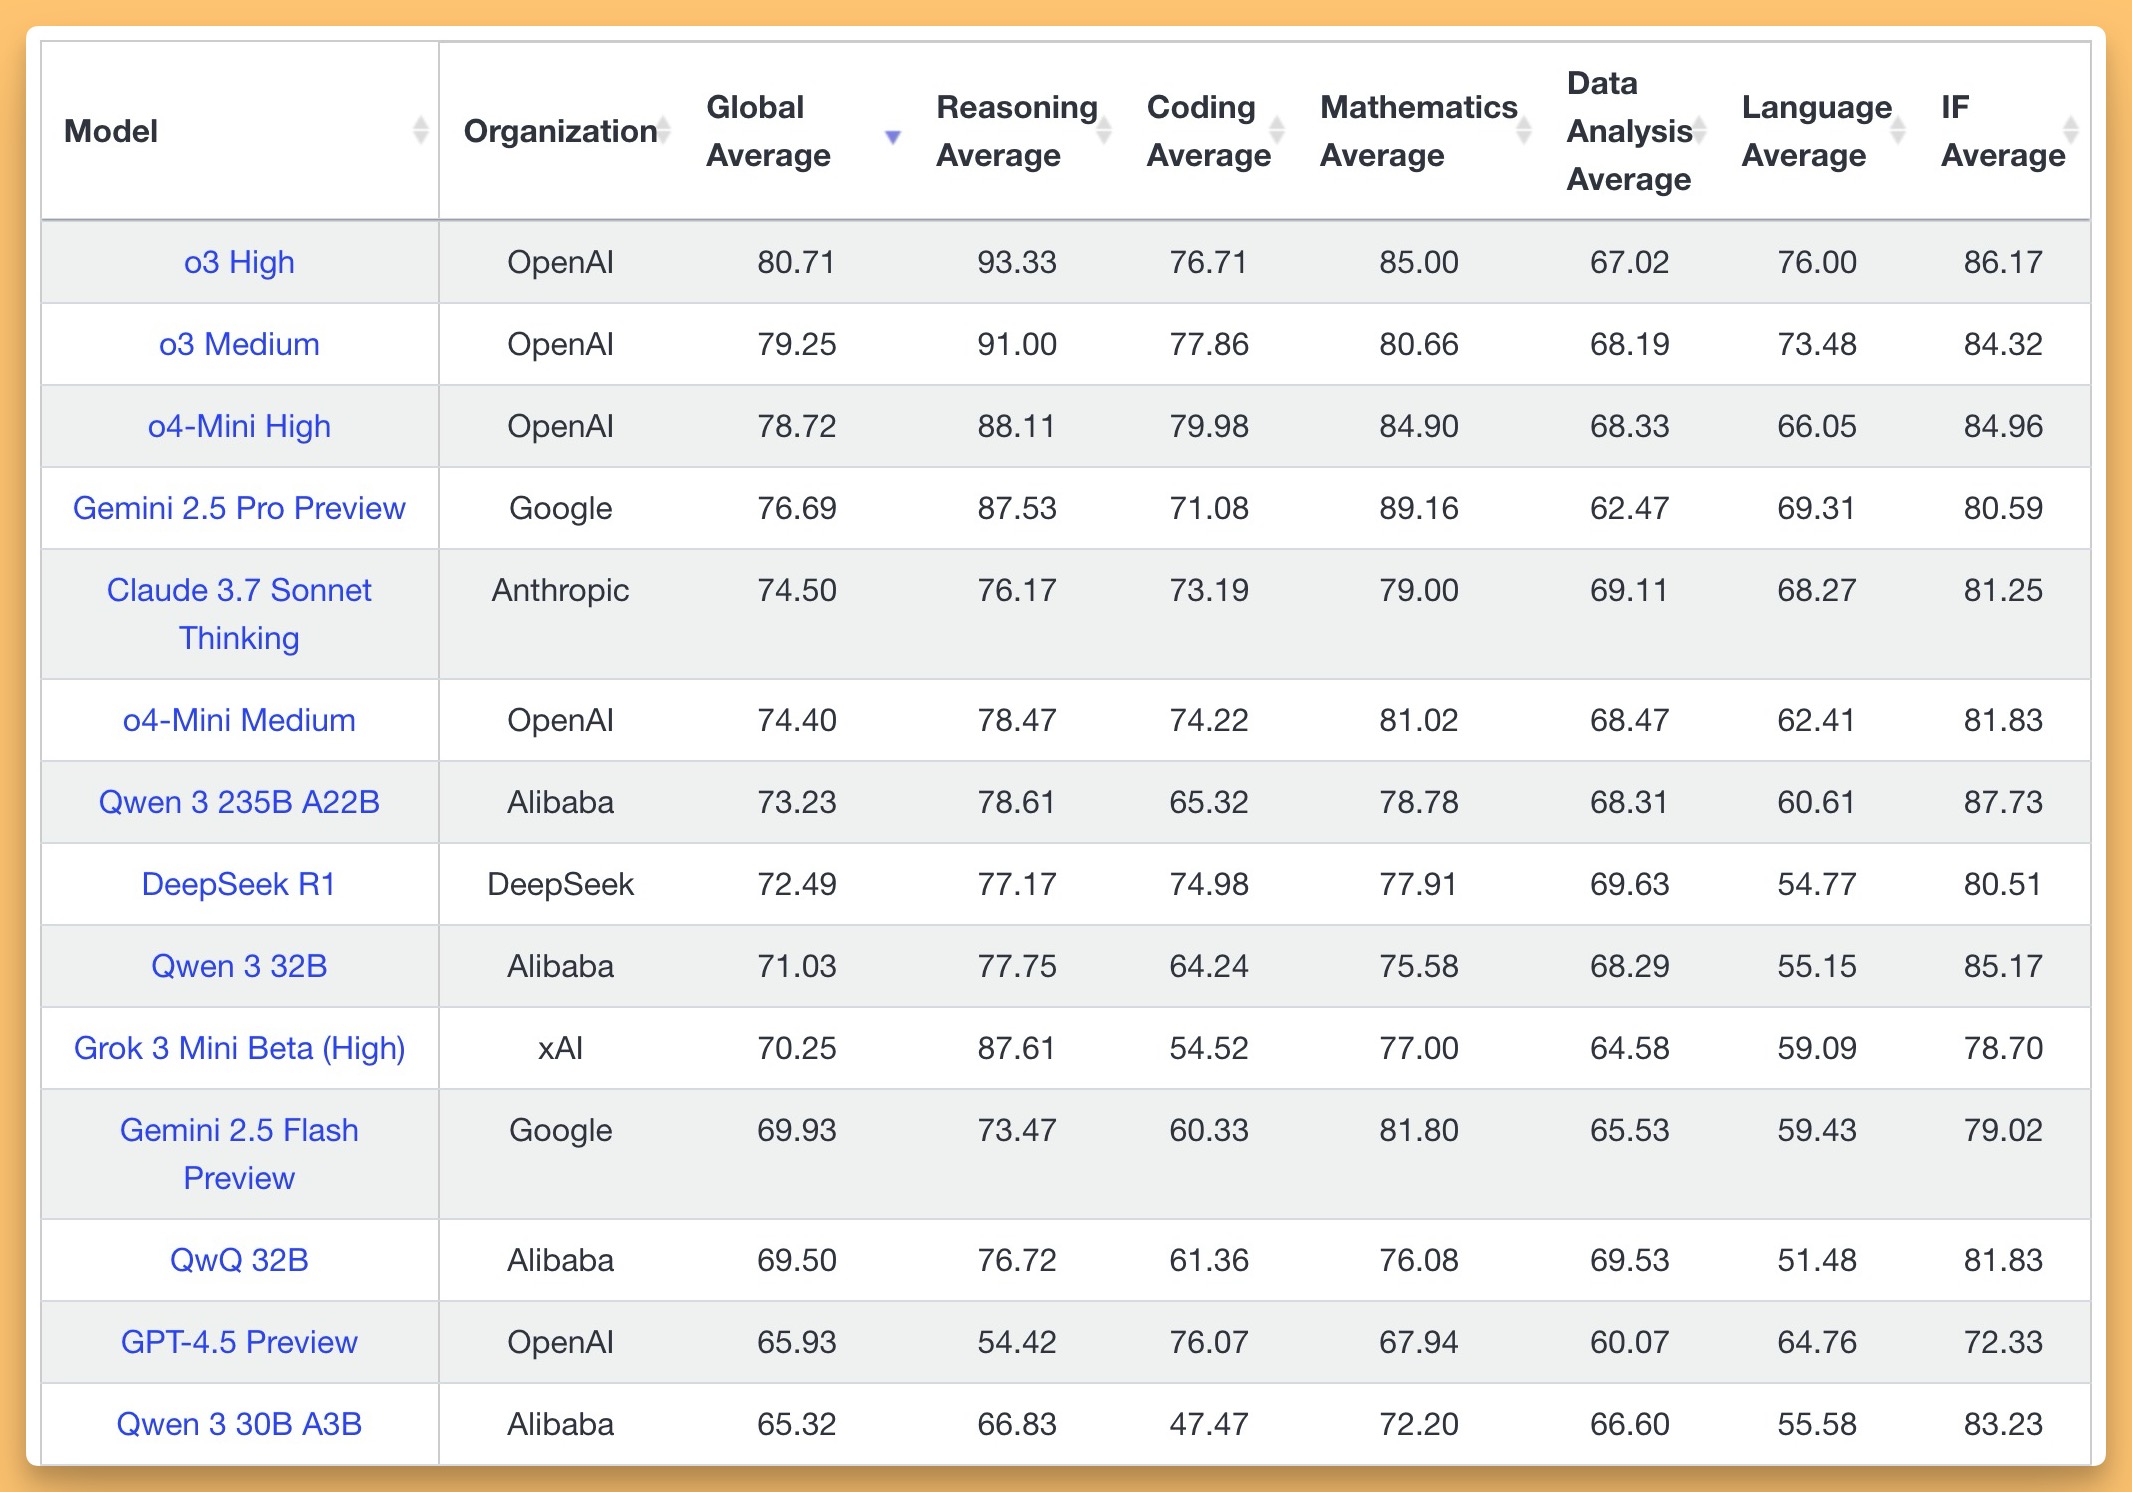Click the Coding Average sort icon

point(1277,131)
